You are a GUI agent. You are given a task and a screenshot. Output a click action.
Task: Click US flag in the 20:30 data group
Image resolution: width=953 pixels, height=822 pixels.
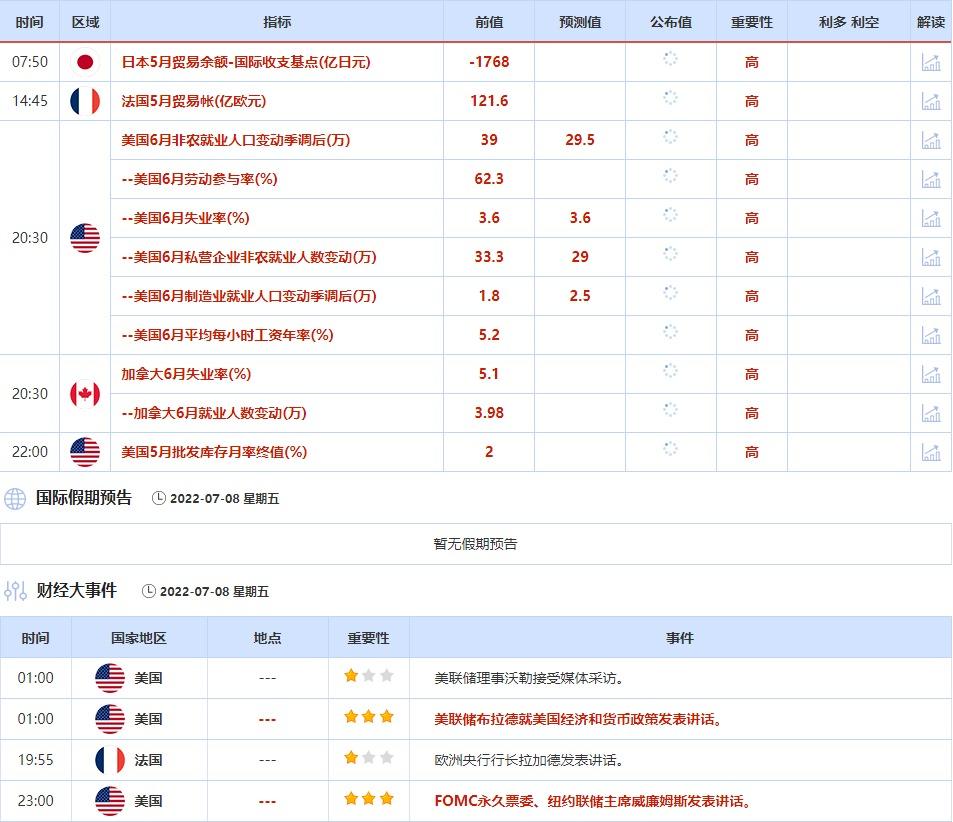tap(85, 238)
